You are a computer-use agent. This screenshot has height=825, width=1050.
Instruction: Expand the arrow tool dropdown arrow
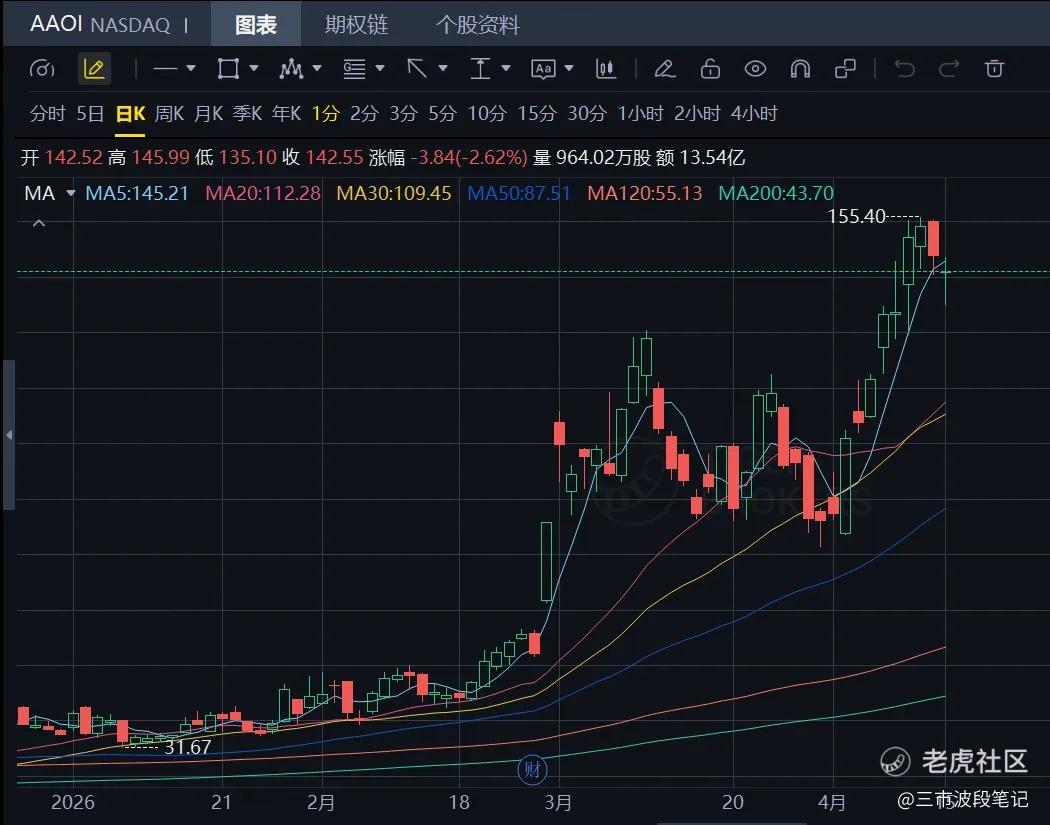[x=443, y=68]
